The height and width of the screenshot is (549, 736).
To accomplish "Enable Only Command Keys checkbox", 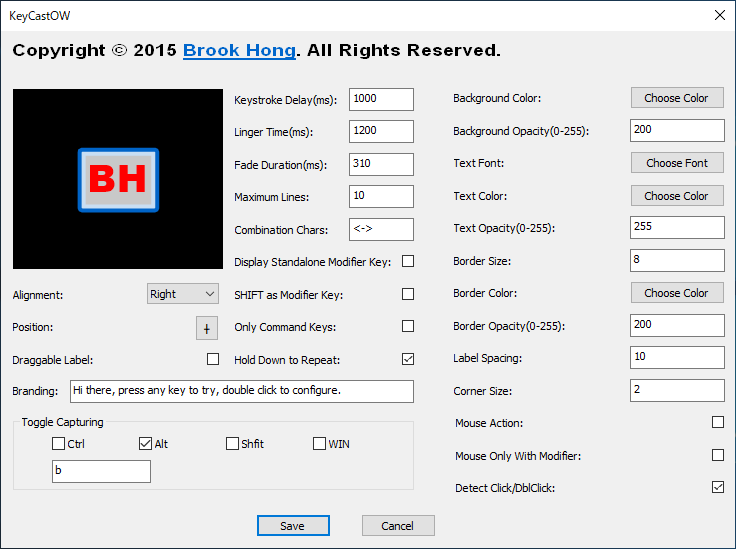I will (x=408, y=326).
